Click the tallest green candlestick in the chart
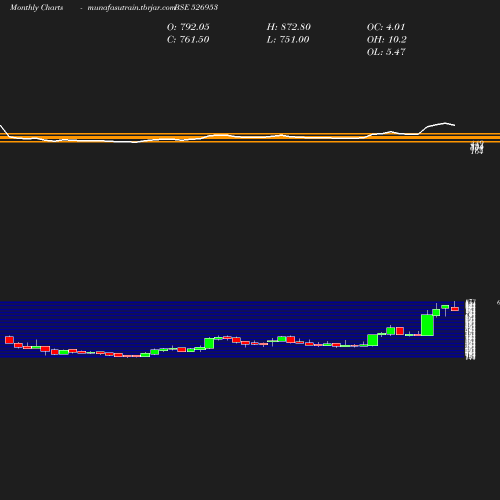The height and width of the screenshot is (500, 500). point(427,325)
